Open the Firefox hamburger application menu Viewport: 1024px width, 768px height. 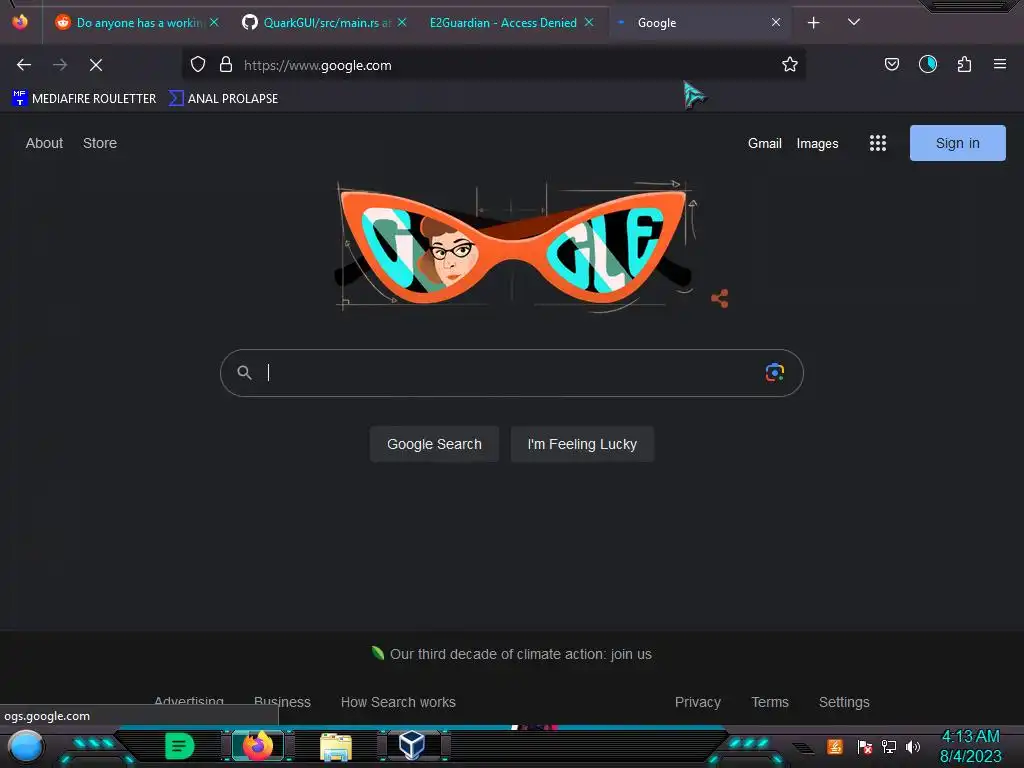(1000, 64)
